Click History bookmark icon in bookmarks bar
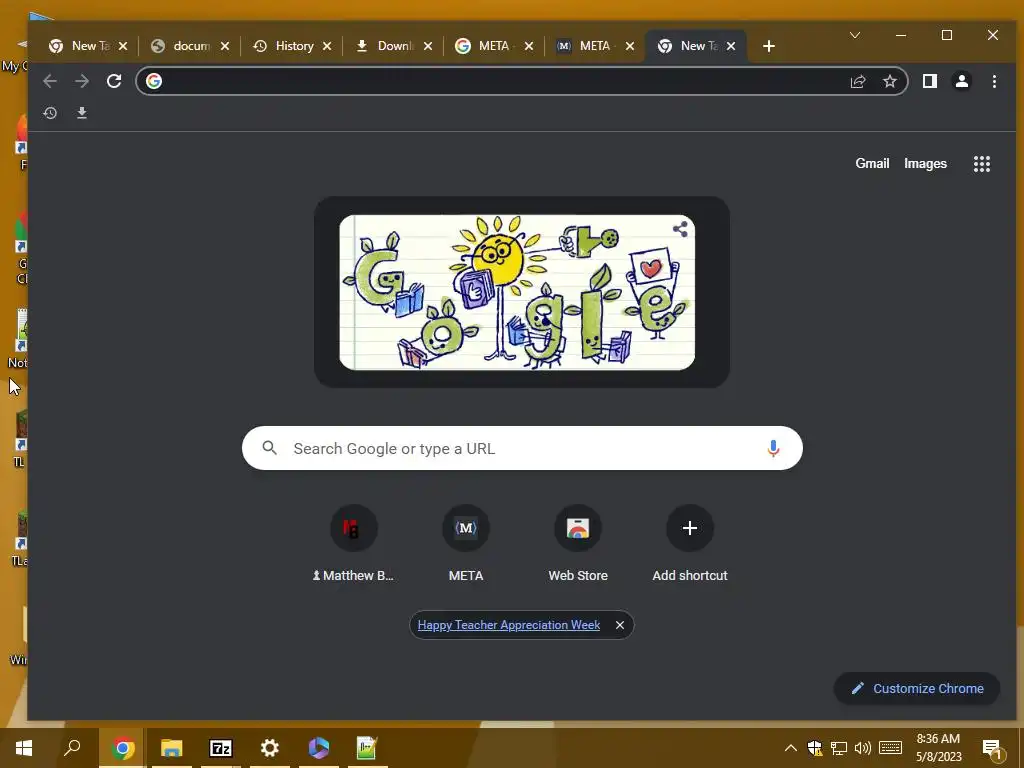The image size is (1024, 768). (x=50, y=113)
